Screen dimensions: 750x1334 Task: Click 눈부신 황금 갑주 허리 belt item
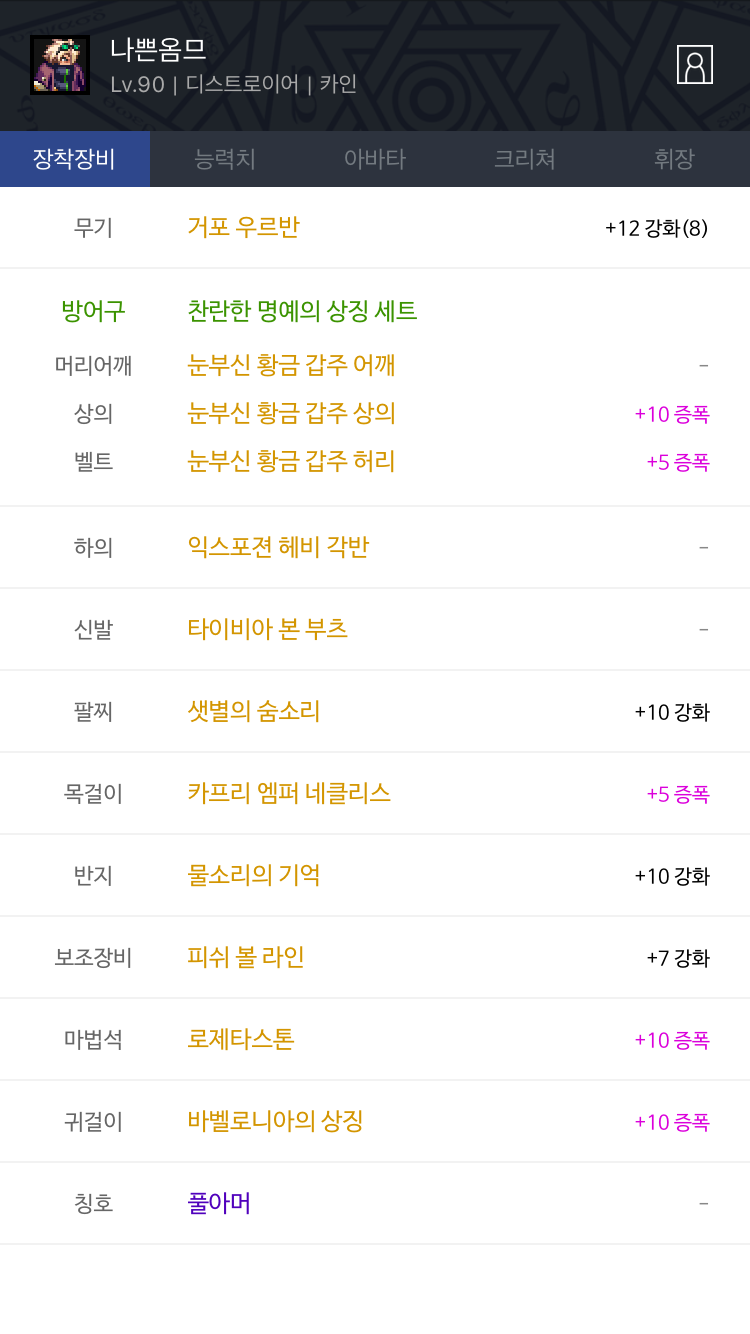coord(291,461)
